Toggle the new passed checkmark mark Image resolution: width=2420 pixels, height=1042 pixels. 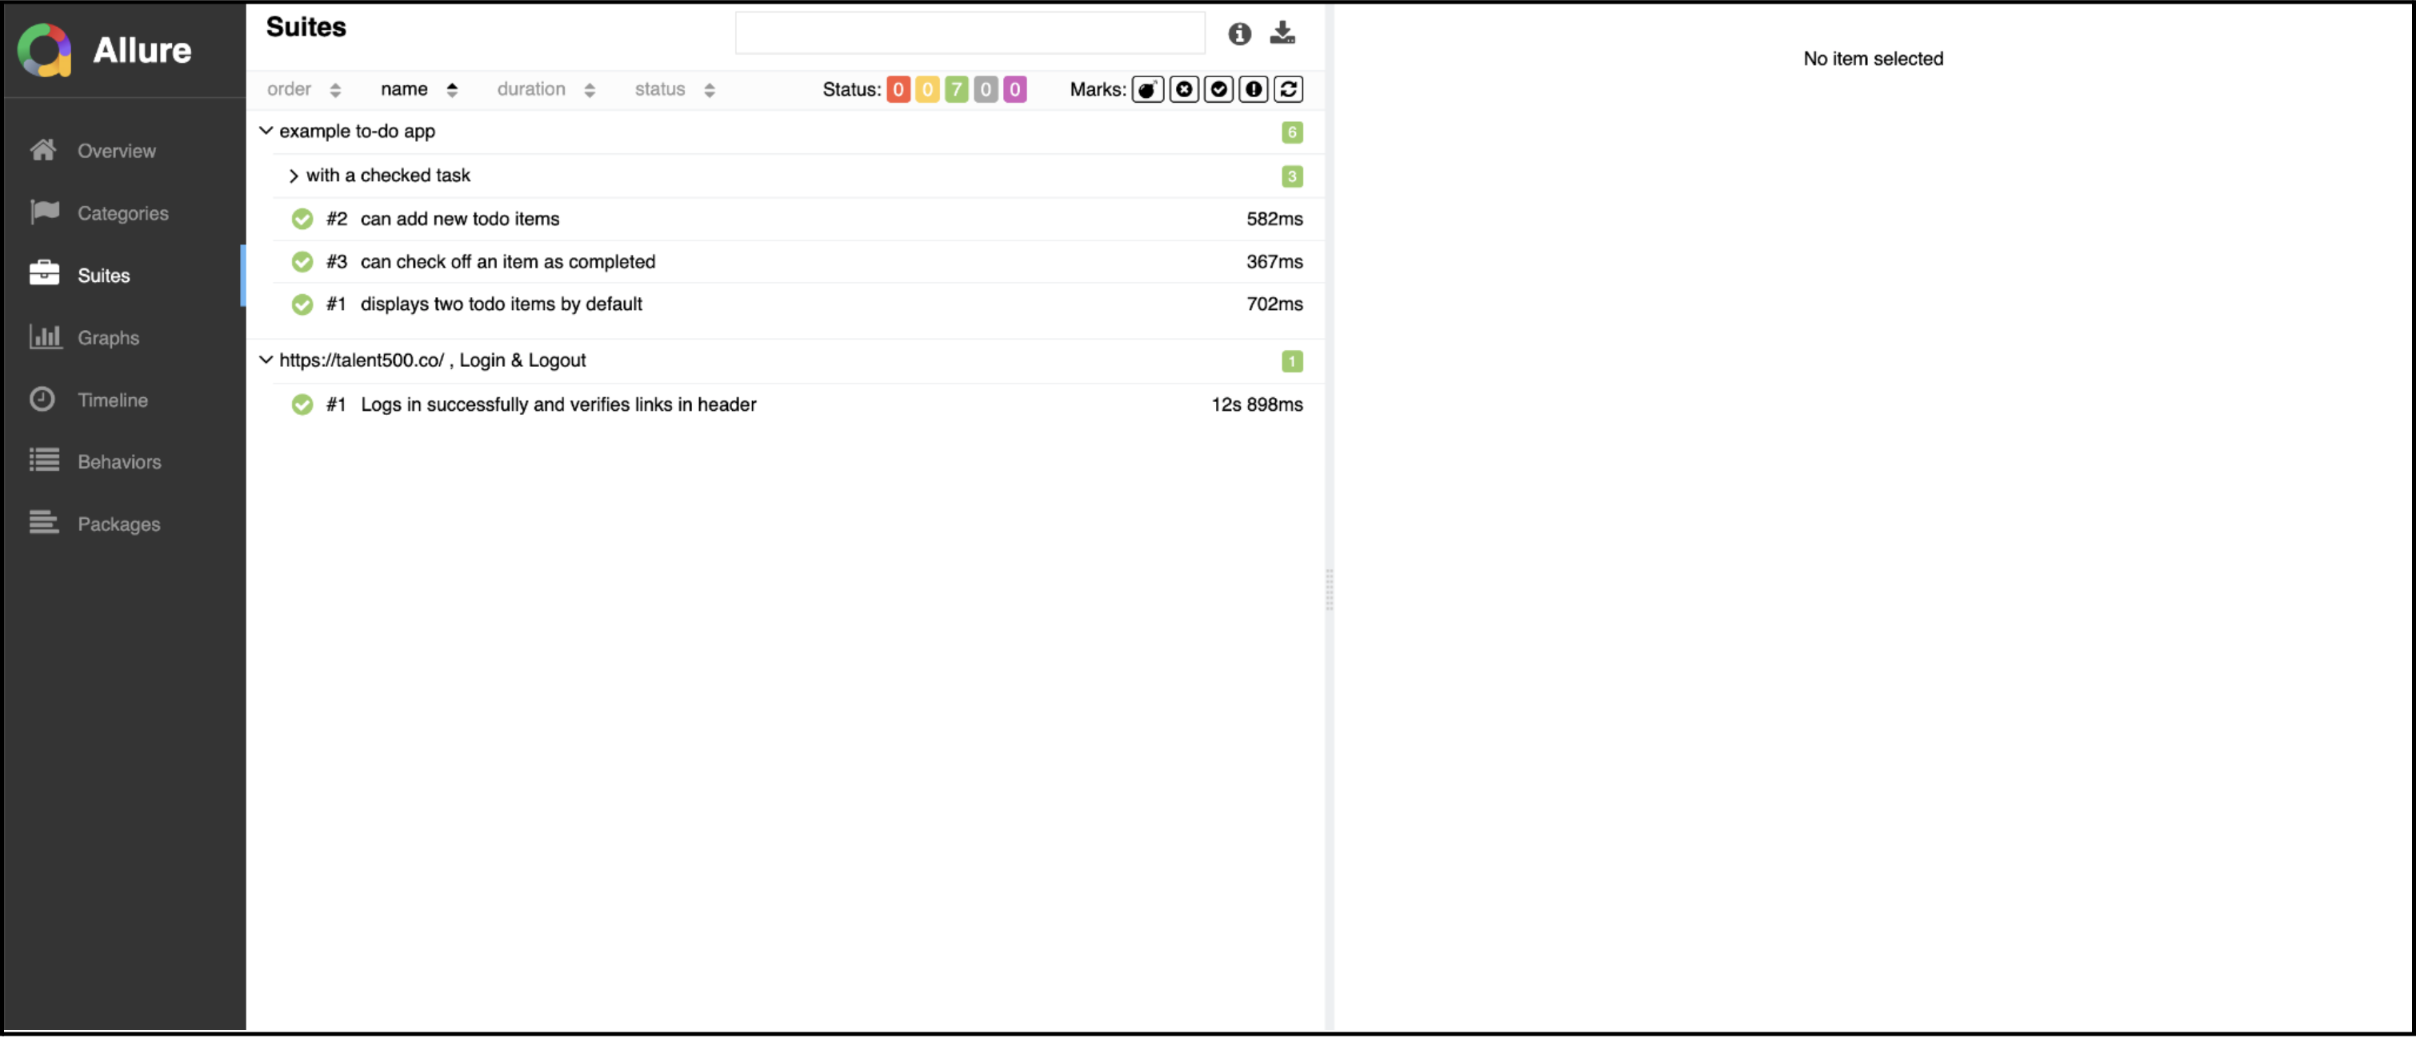(1219, 90)
